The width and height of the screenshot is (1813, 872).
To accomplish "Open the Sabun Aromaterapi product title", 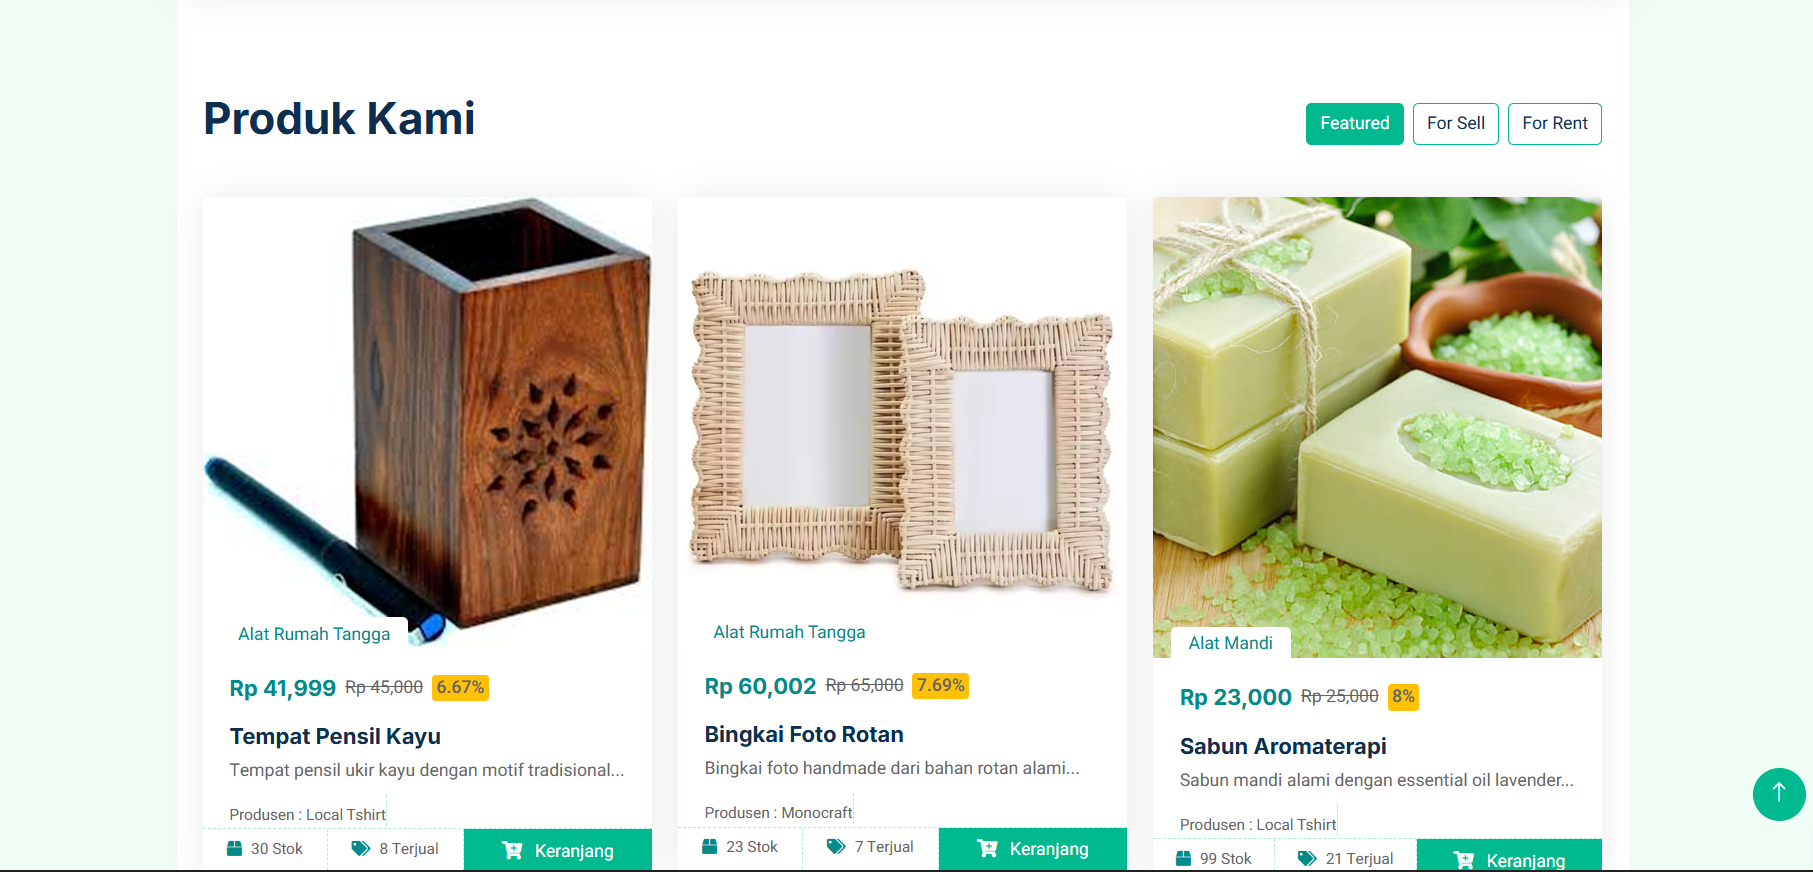I will 1283,746.
